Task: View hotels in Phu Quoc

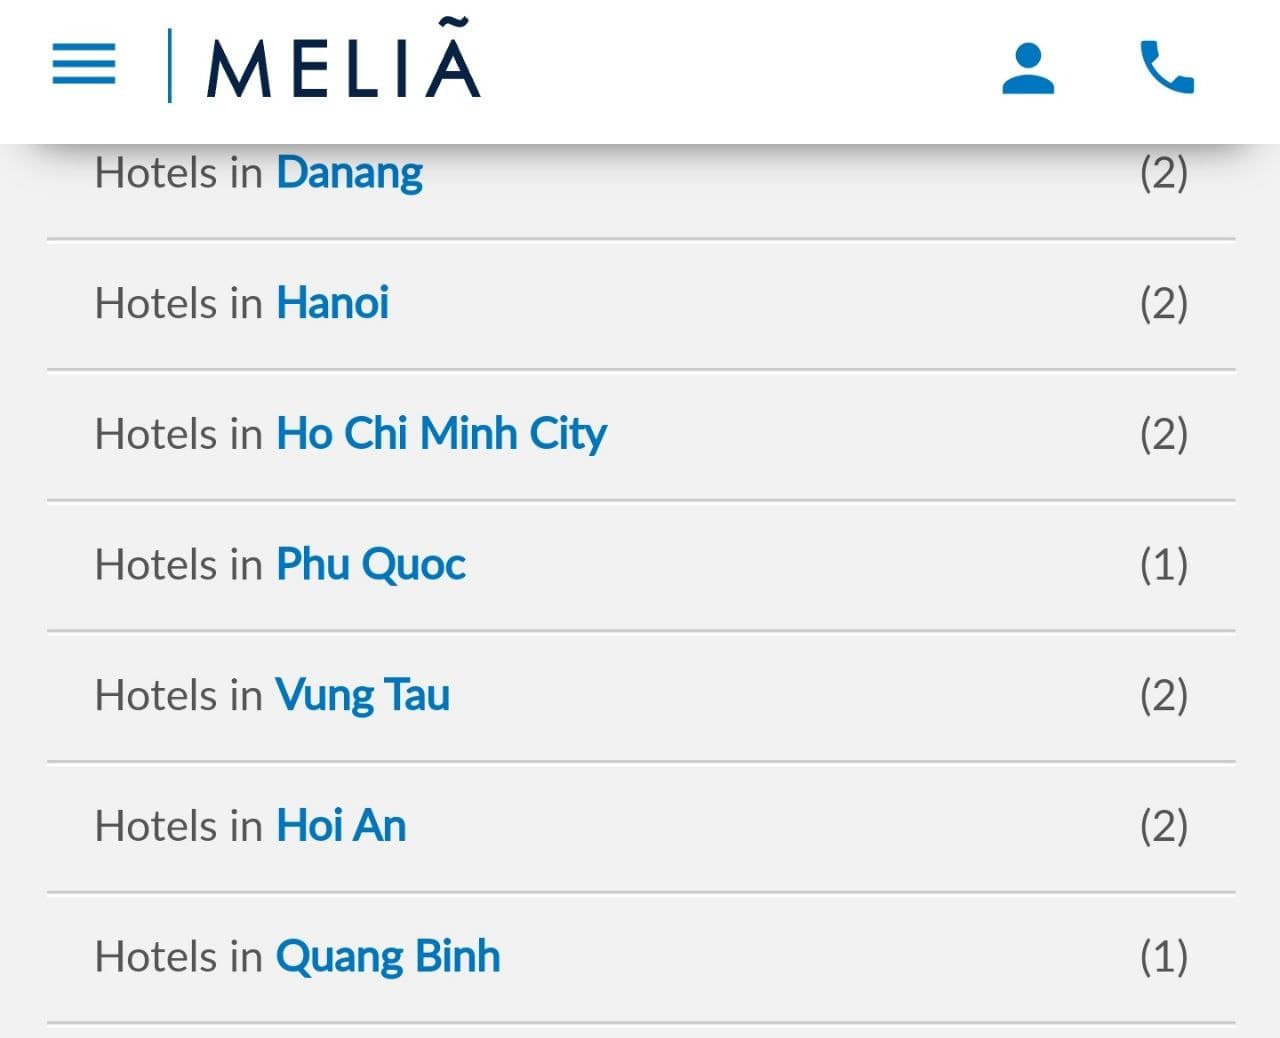Action: tap(371, 565)
